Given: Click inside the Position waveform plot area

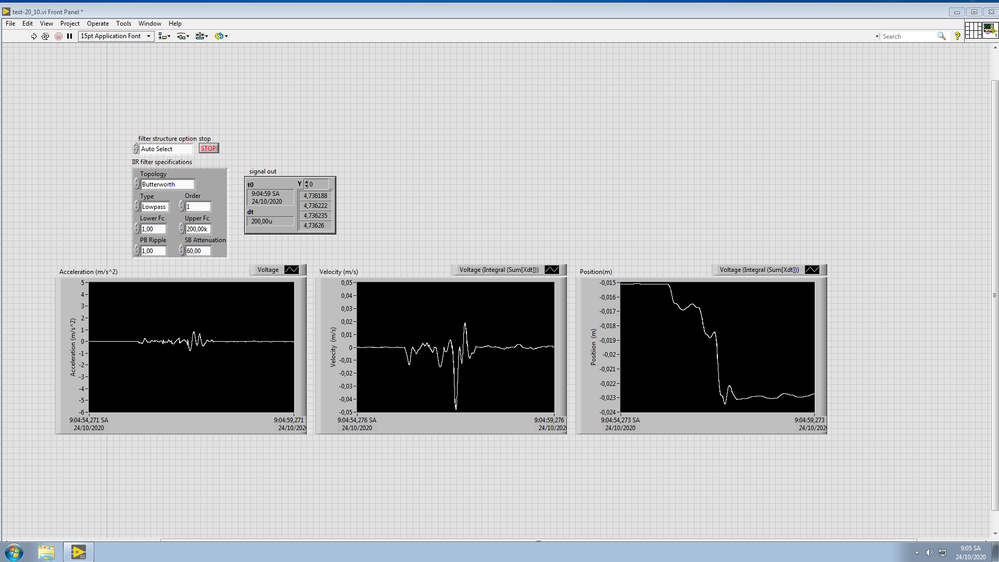Looking at the screenshot, I should (717, 347).
